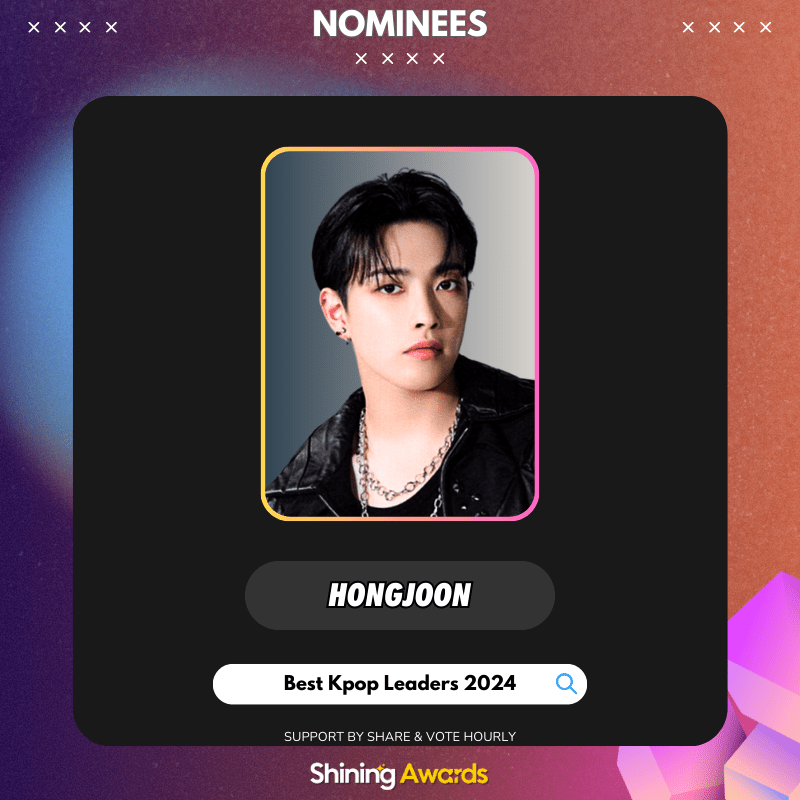Click the Best Kpop Leaders 2024 search field
The height and width of the screenshot is (800, 800).
click(x=399, y=684)
